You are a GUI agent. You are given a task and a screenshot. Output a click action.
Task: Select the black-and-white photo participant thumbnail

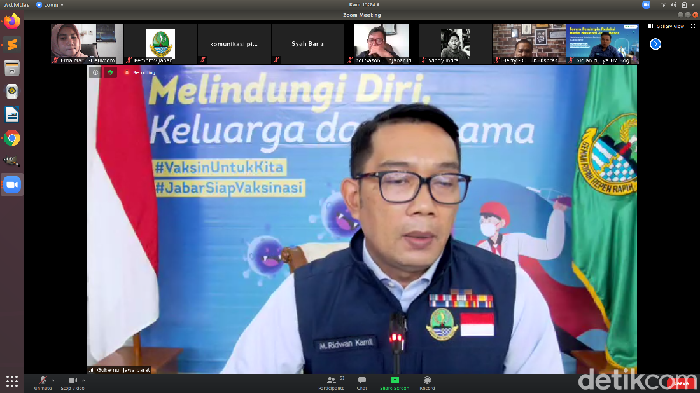(455, 44)
